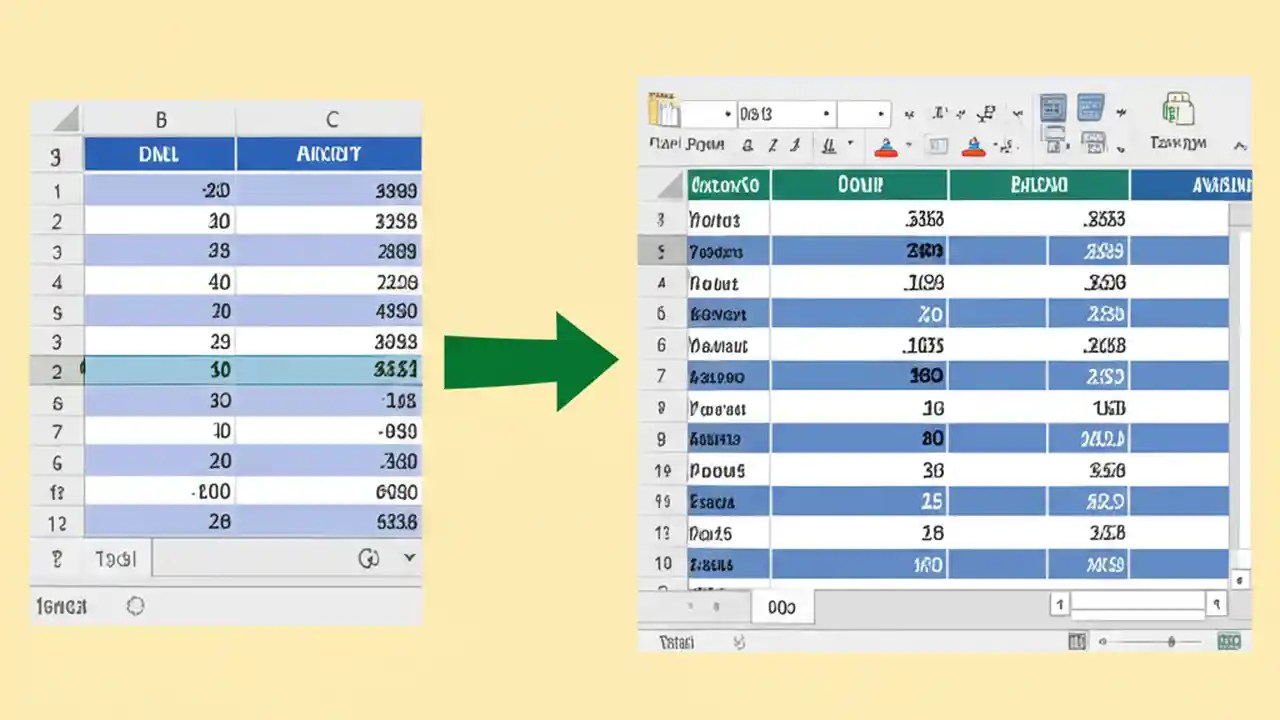The height and width of the screenshot is (720, 1280).
Task: Switch to the 000 sheet tab
Action: click(782, 607)
